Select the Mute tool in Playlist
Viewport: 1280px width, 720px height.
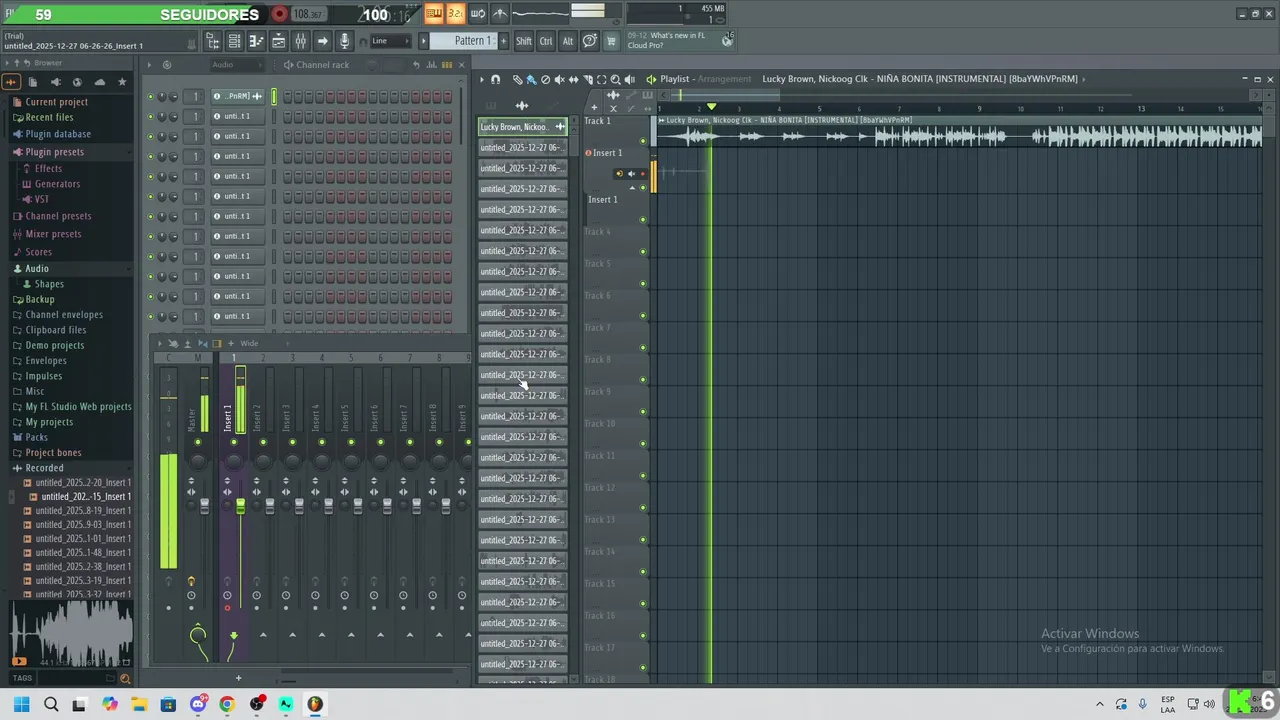pyautogui.click(x=559, y=79)
